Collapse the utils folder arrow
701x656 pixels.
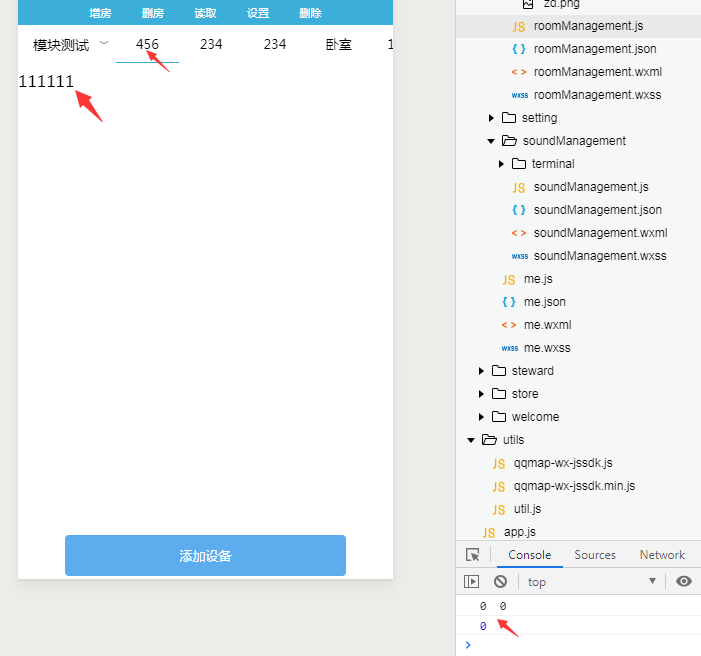(471, 440)
